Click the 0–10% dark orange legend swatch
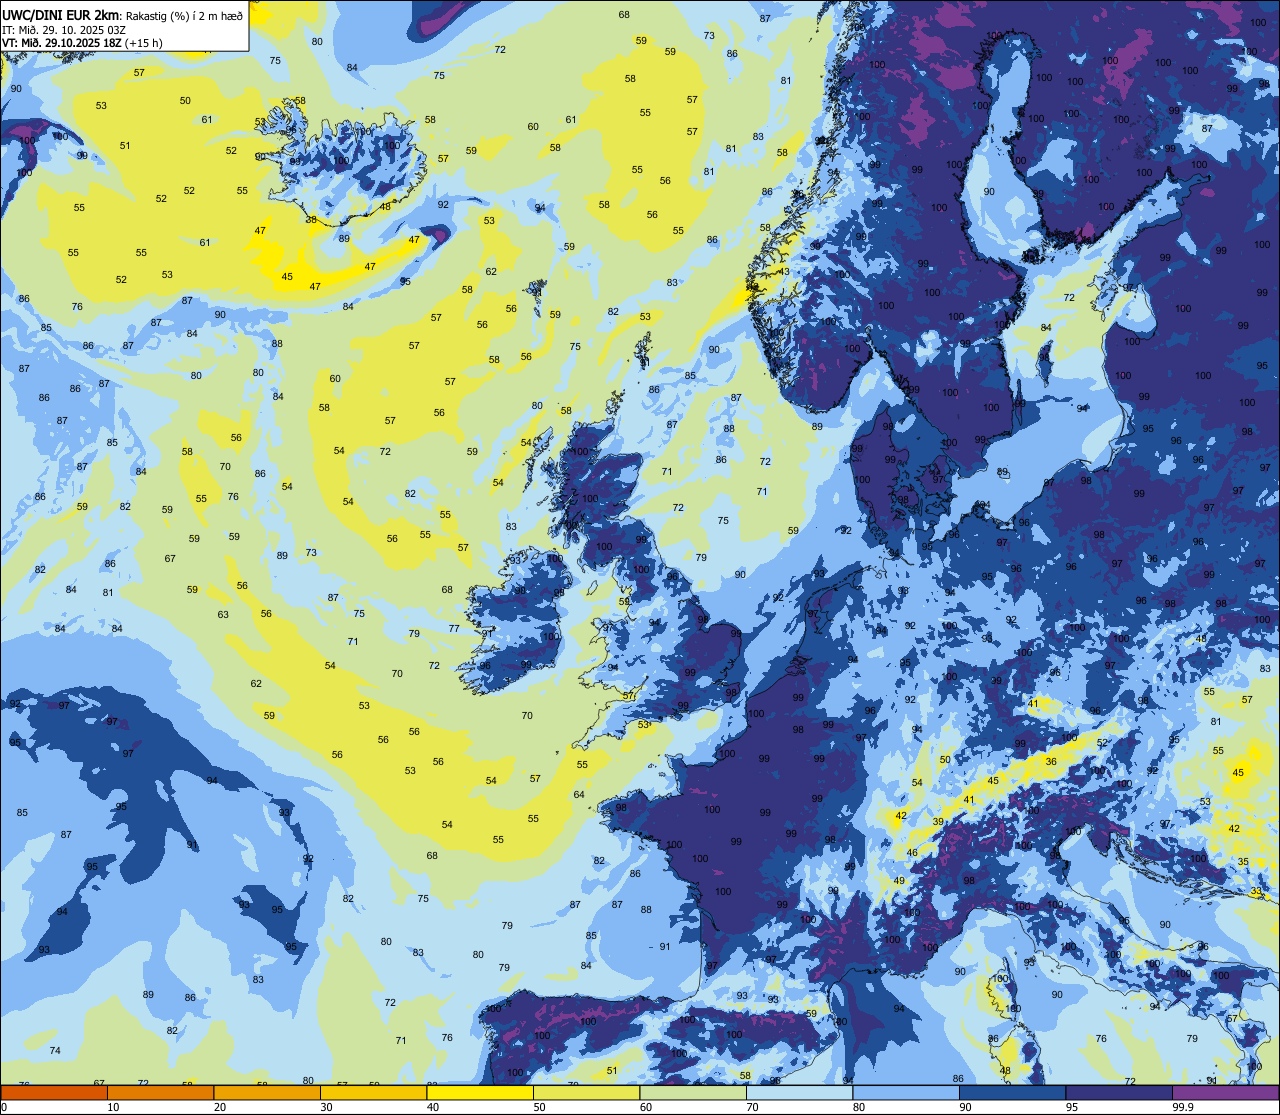1280x1115 pixels. (54, 1092)
